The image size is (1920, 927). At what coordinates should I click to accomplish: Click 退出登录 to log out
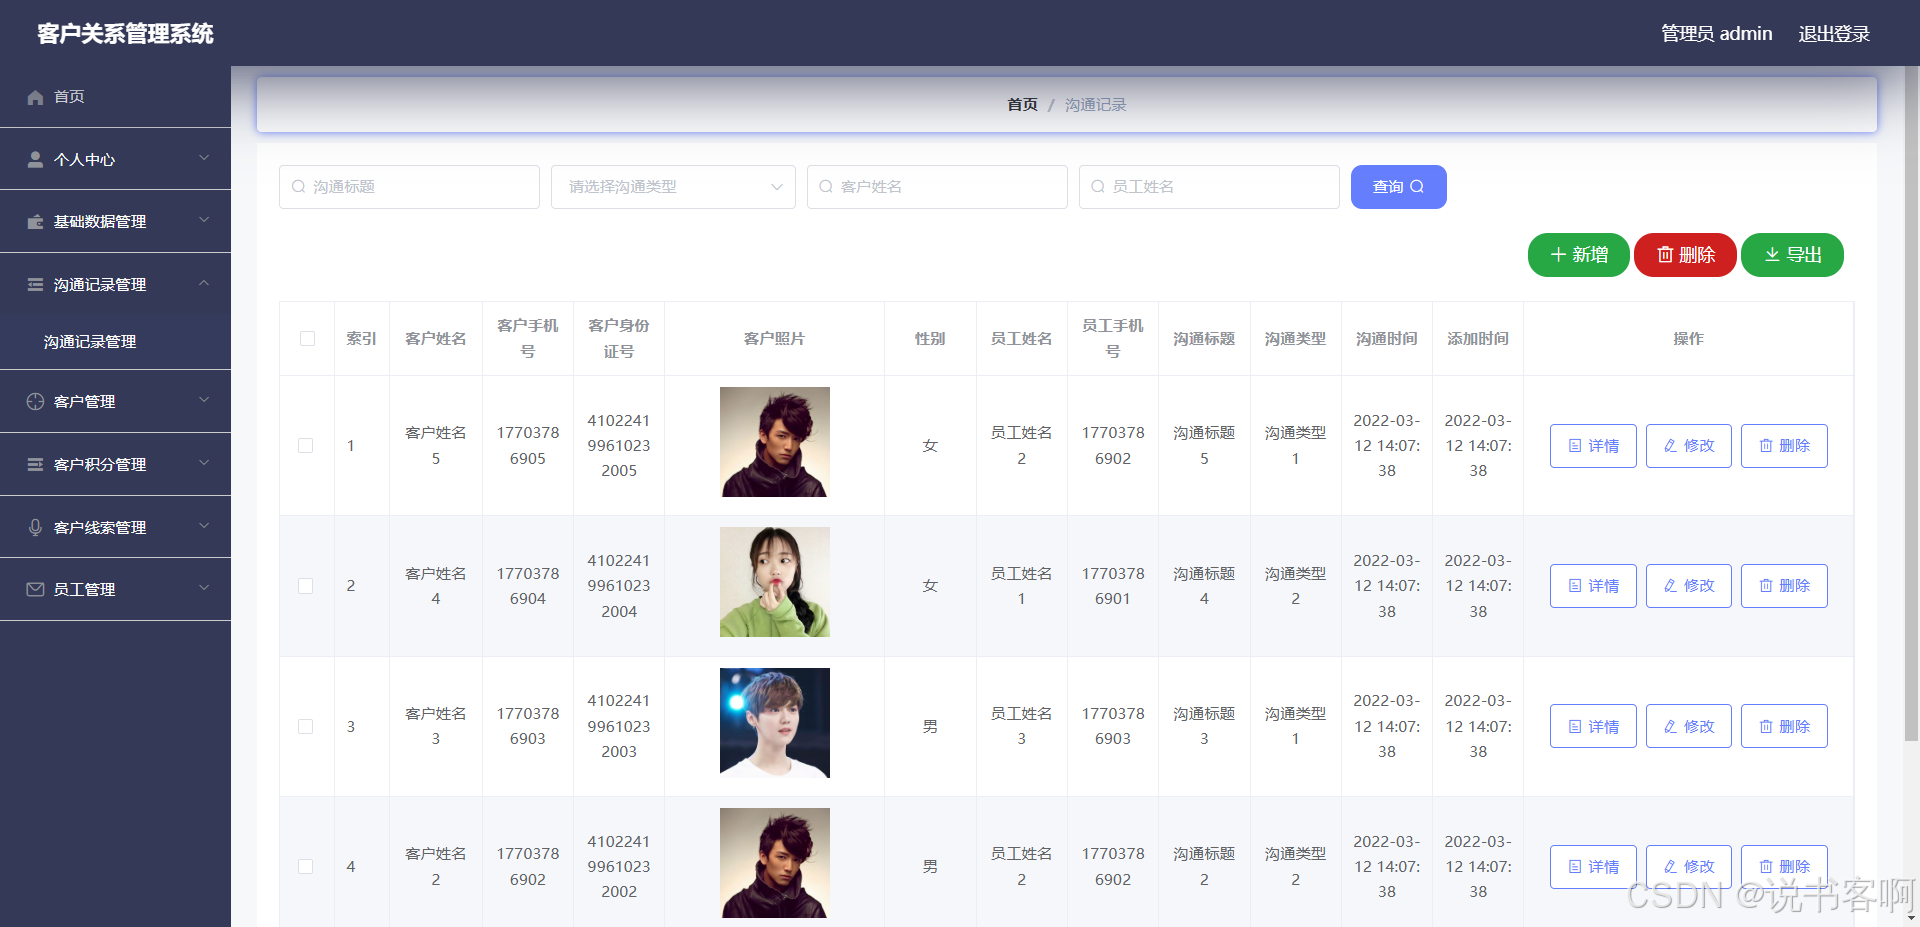coord(1834,34)
